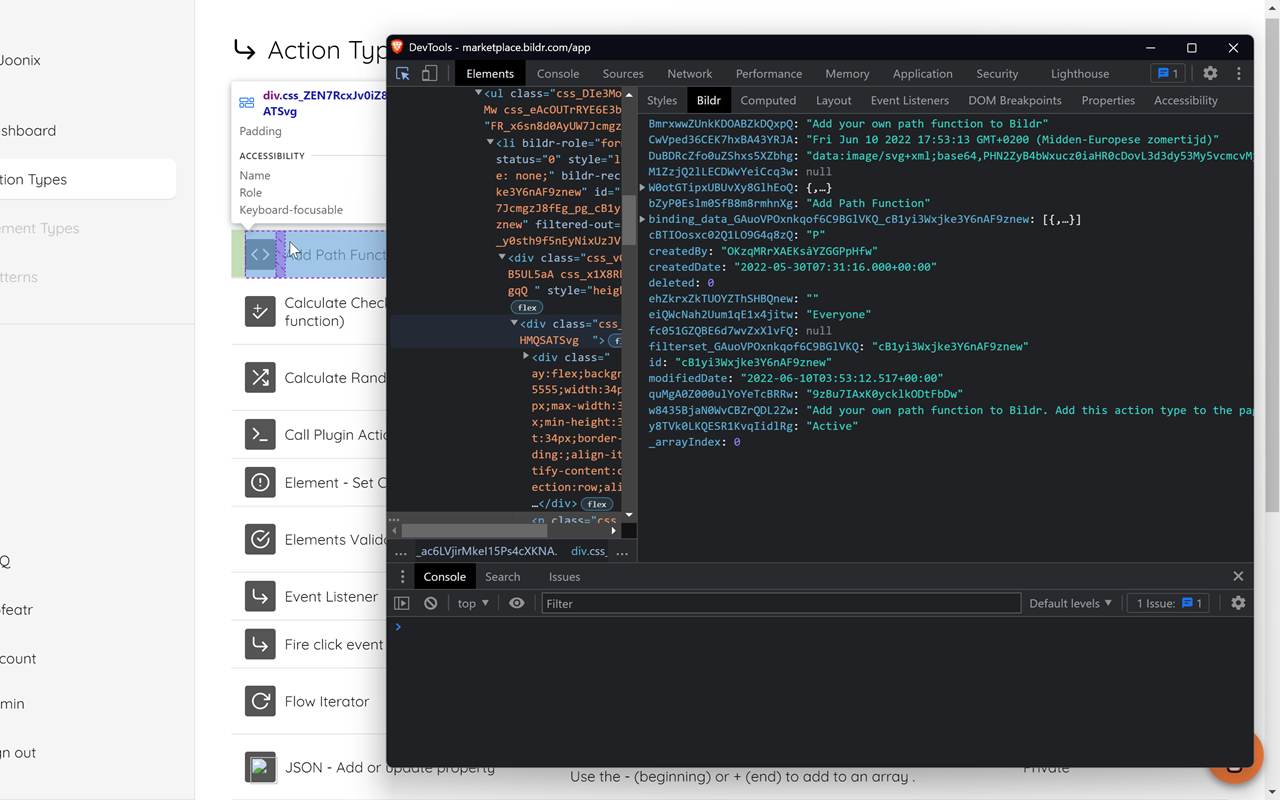Select the Inspect element cursor tool

click(x=402, y=73)
